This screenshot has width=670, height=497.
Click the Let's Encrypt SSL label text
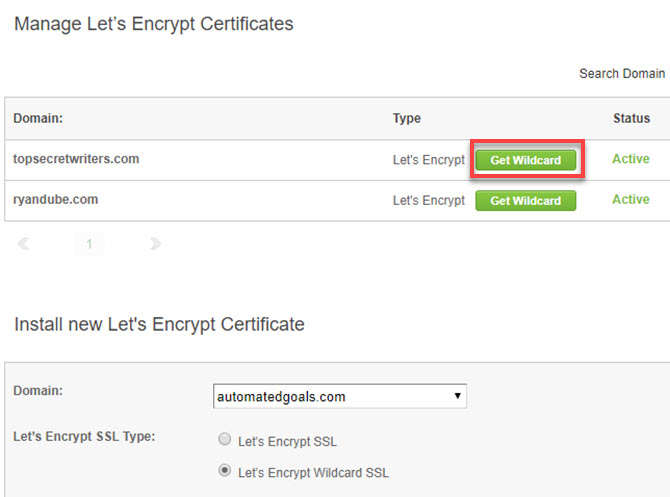point(287,441)
